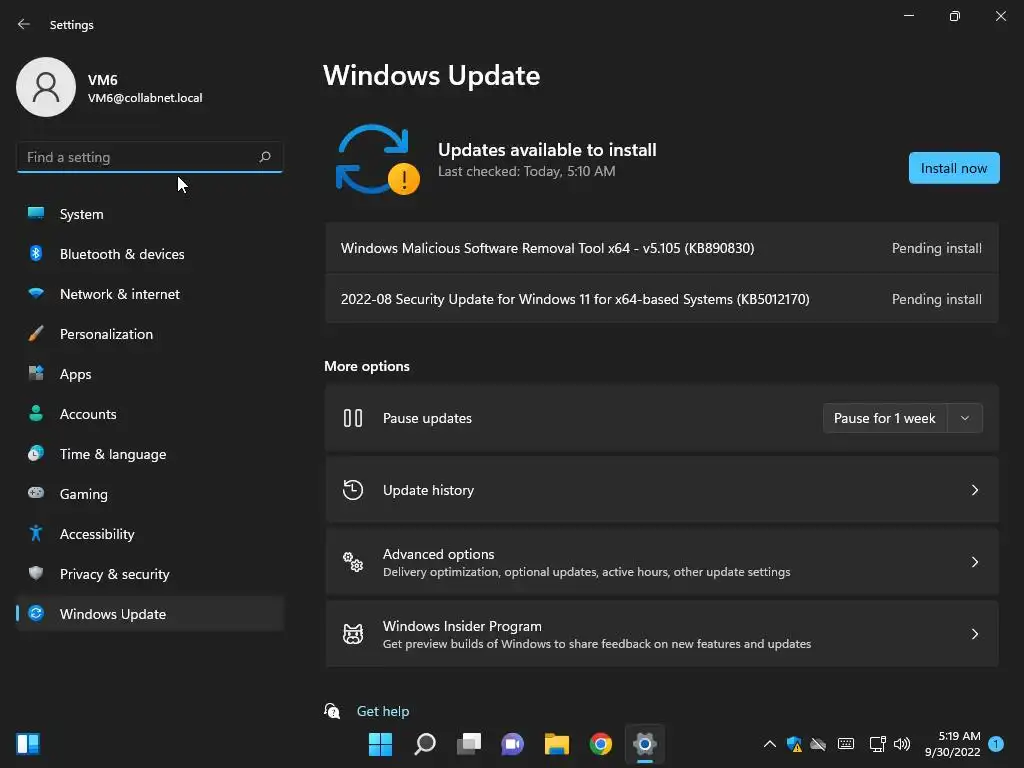Image resolution: width=1024 pixels, height=768 pixels.
Task: Select the KB890830 Malicious Software Removal Tool row
Action: pos(662,248)
